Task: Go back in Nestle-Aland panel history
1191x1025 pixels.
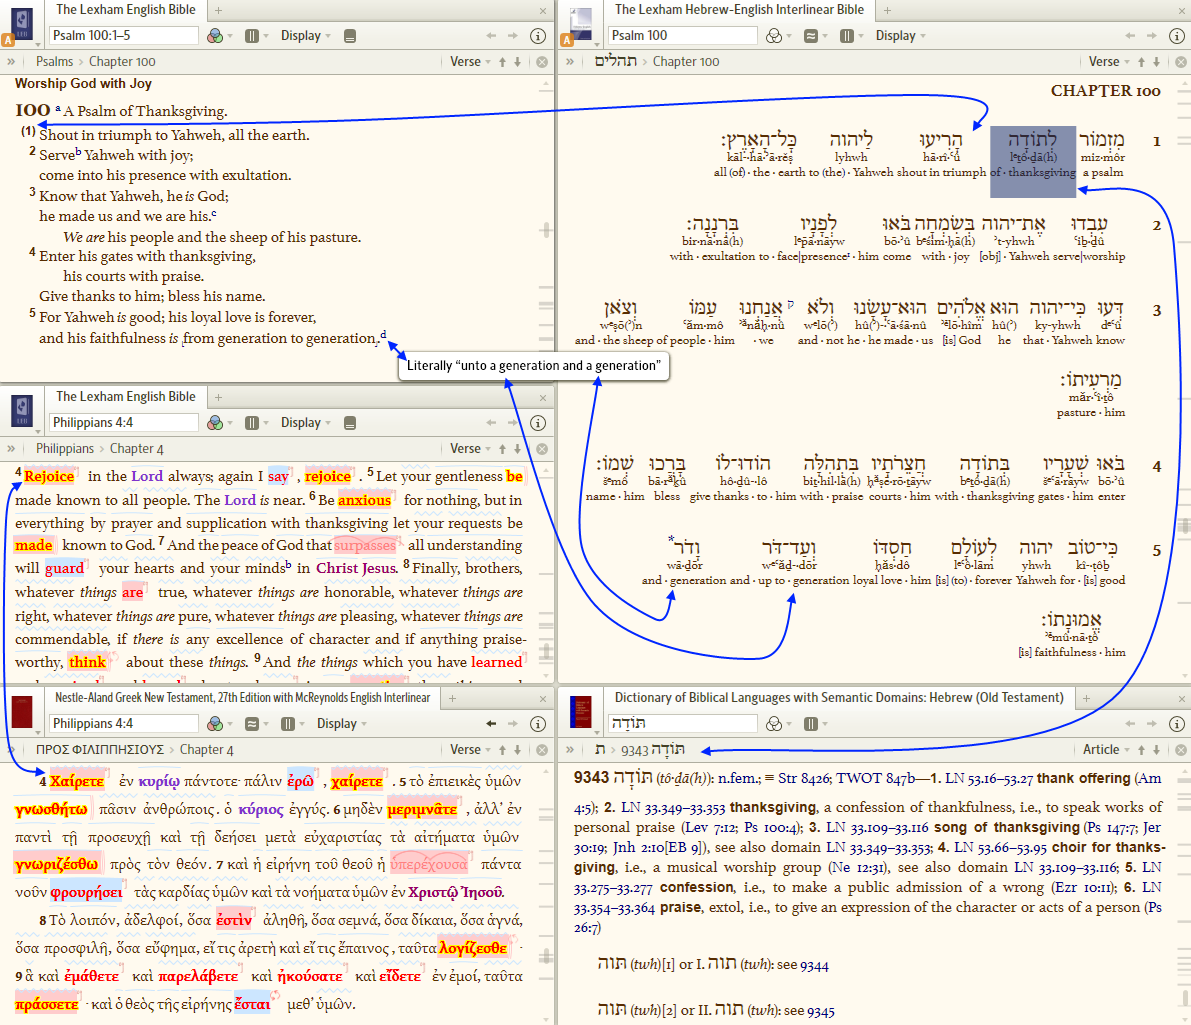Action: coord(491,724)
